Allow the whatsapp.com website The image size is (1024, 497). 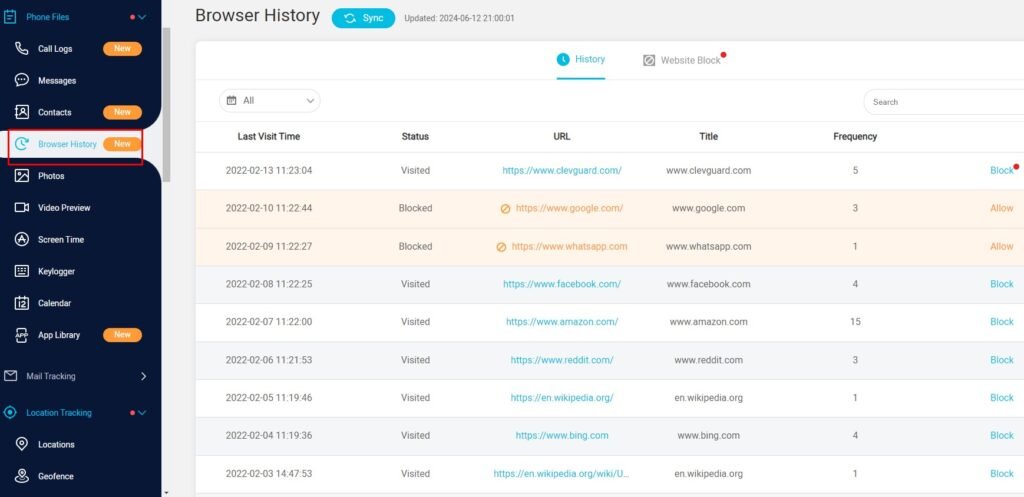(x=1002, y=246)
